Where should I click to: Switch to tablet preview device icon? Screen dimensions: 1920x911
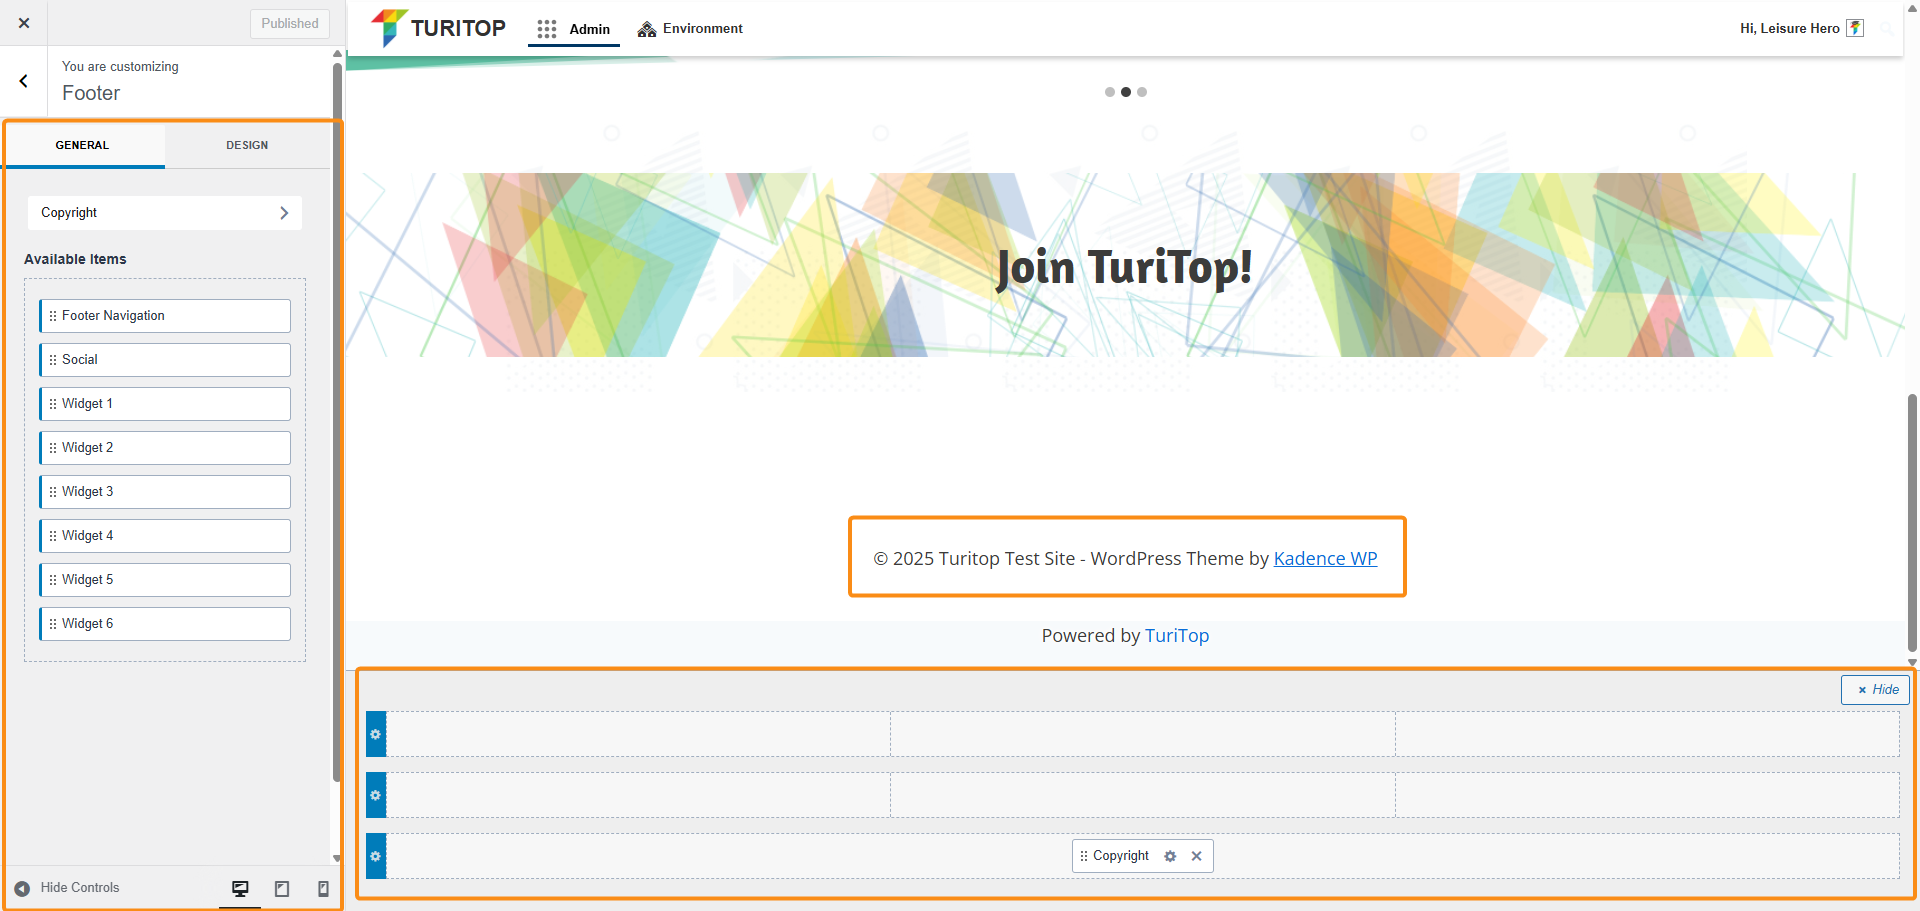[282, 888]
